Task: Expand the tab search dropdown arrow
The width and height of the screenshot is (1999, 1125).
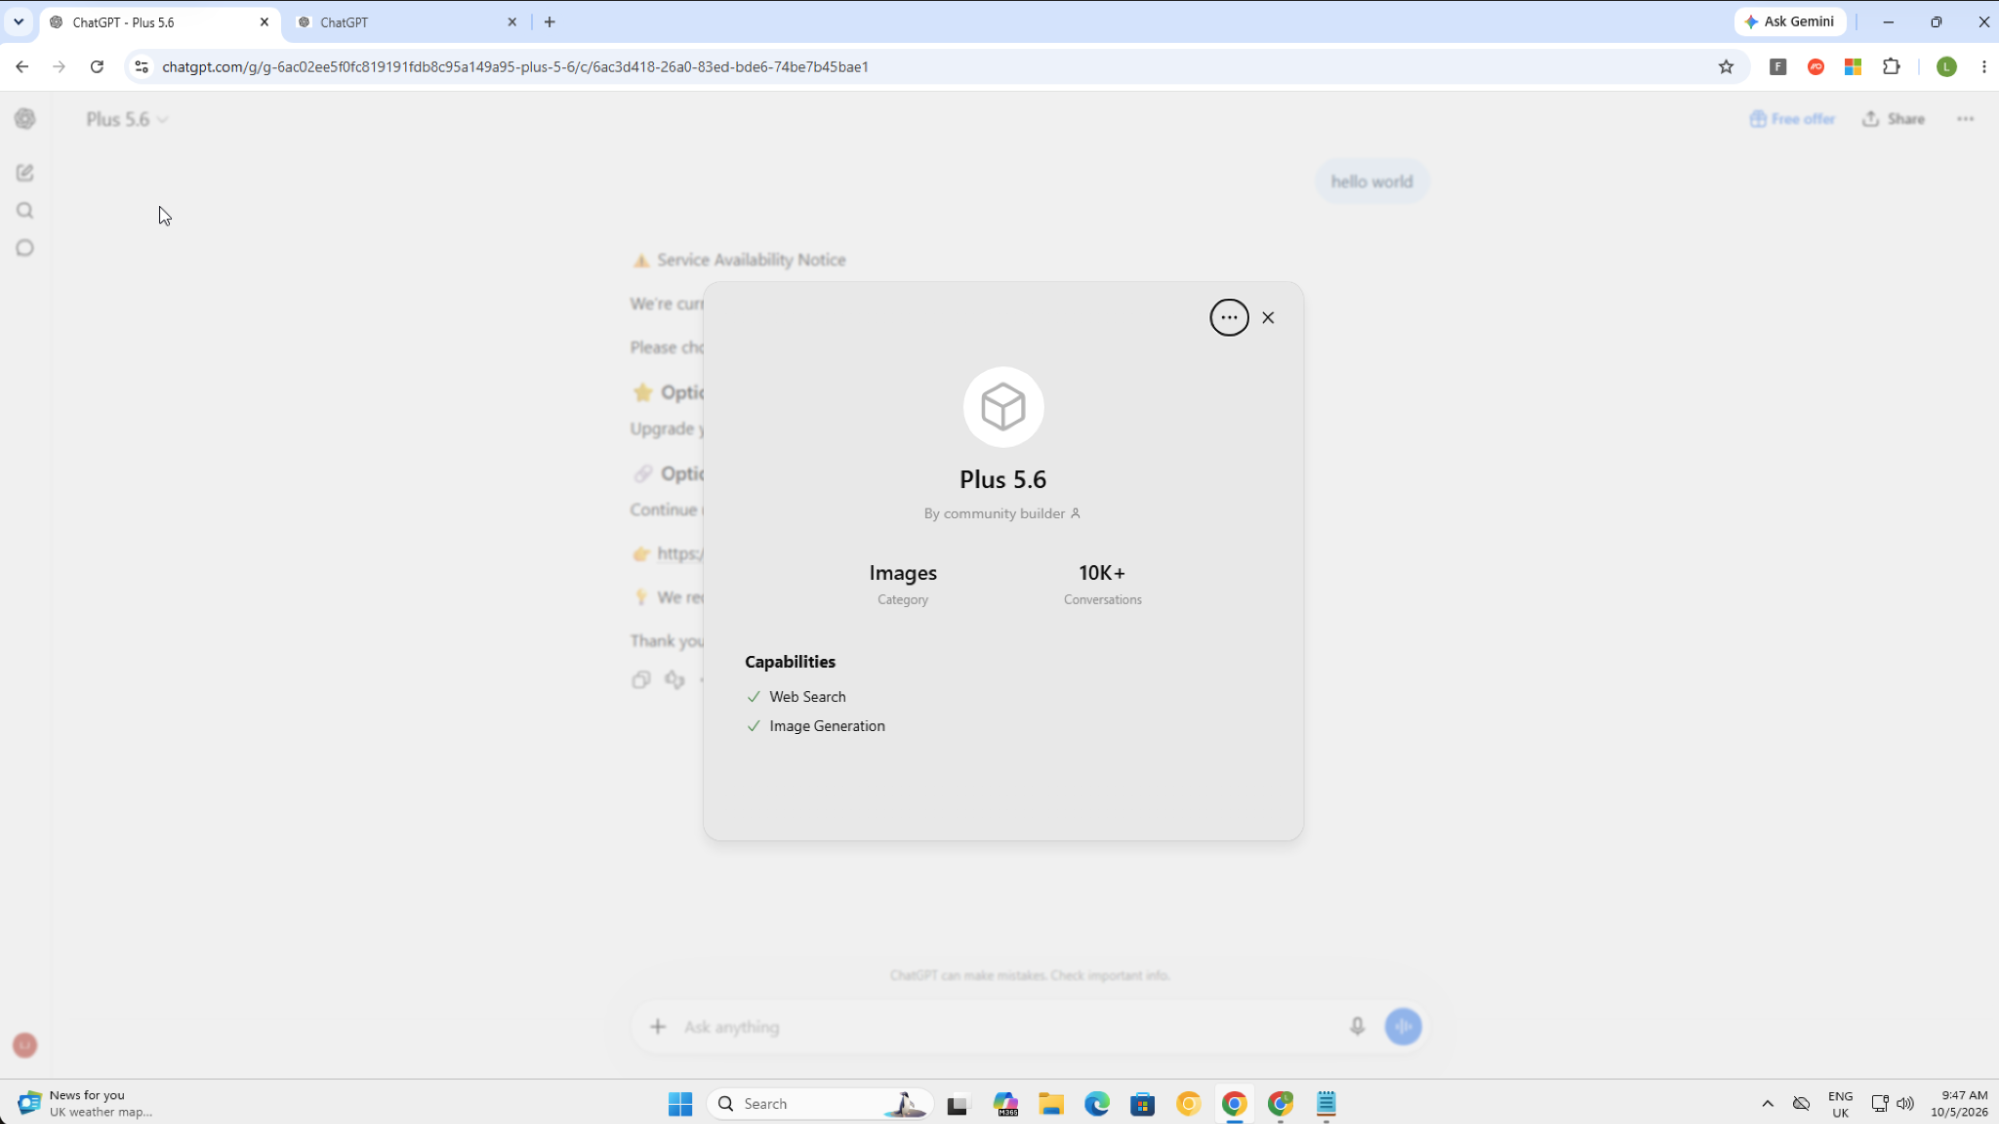Action: (x=18, y=22)
